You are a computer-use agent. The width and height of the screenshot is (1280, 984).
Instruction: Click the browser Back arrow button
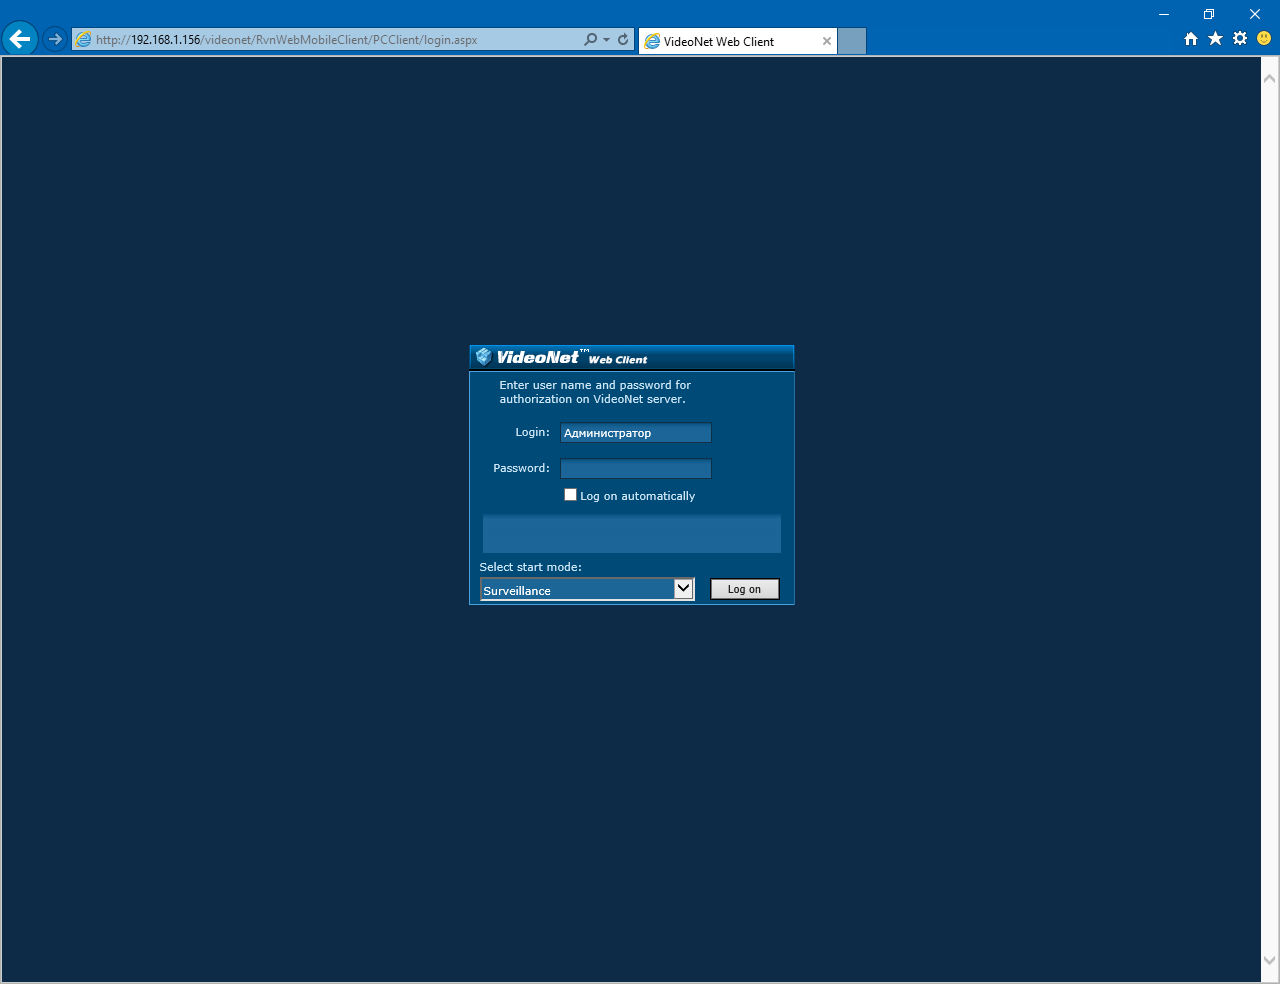pos(20,40)
